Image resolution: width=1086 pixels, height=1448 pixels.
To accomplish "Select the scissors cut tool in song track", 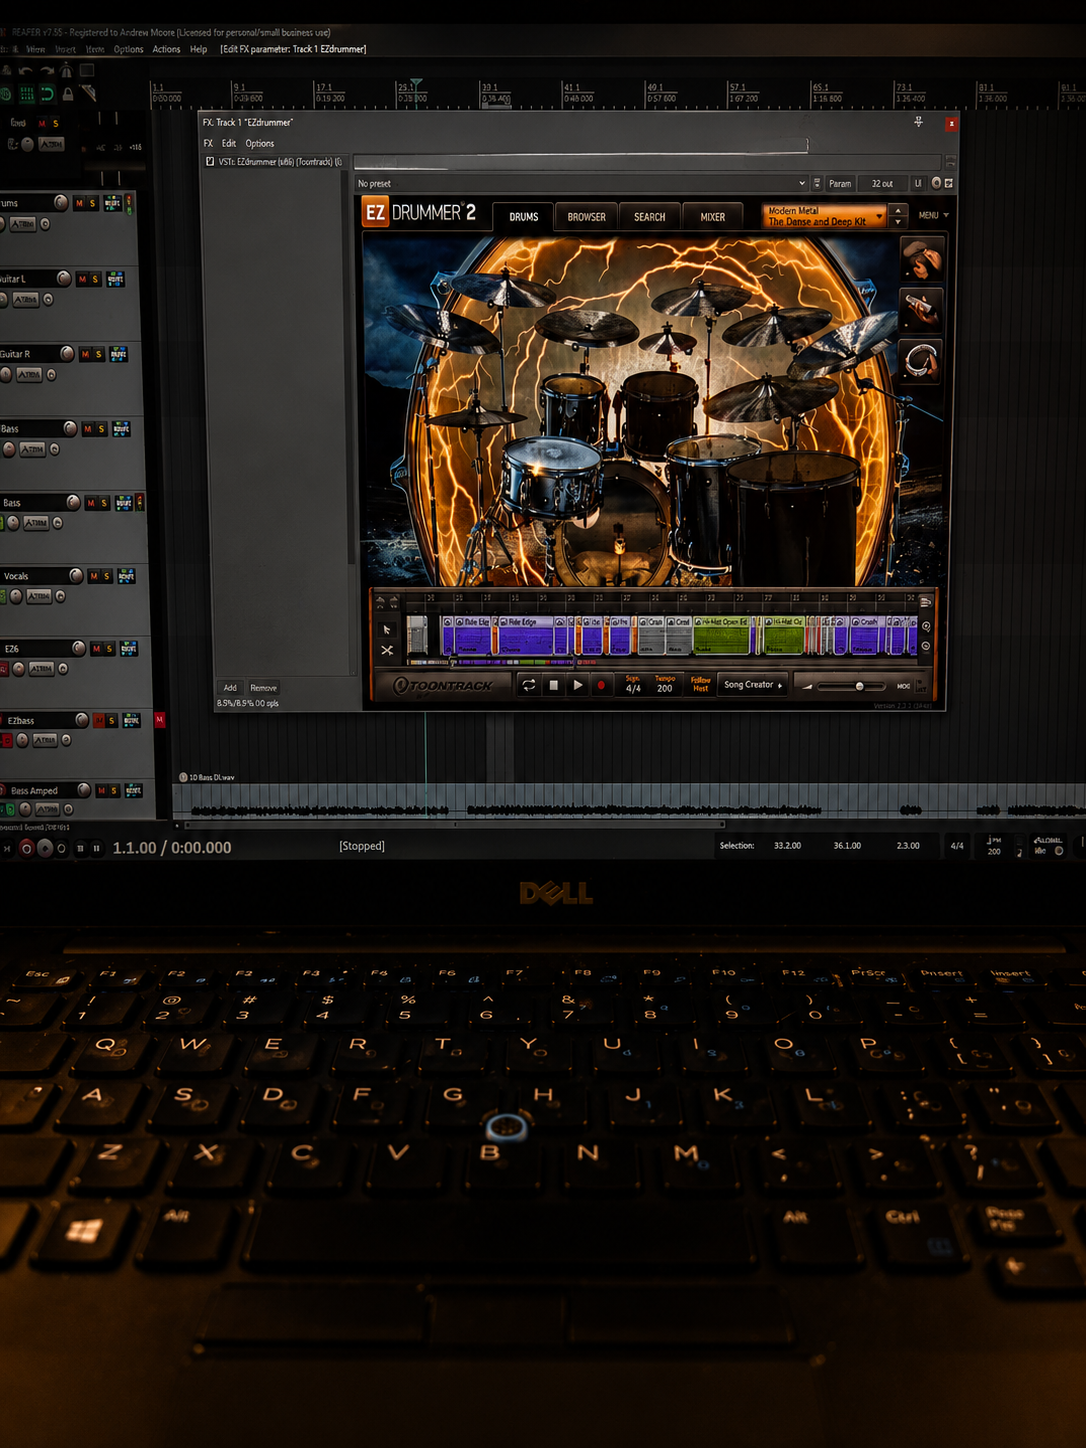I will [387, 650].
